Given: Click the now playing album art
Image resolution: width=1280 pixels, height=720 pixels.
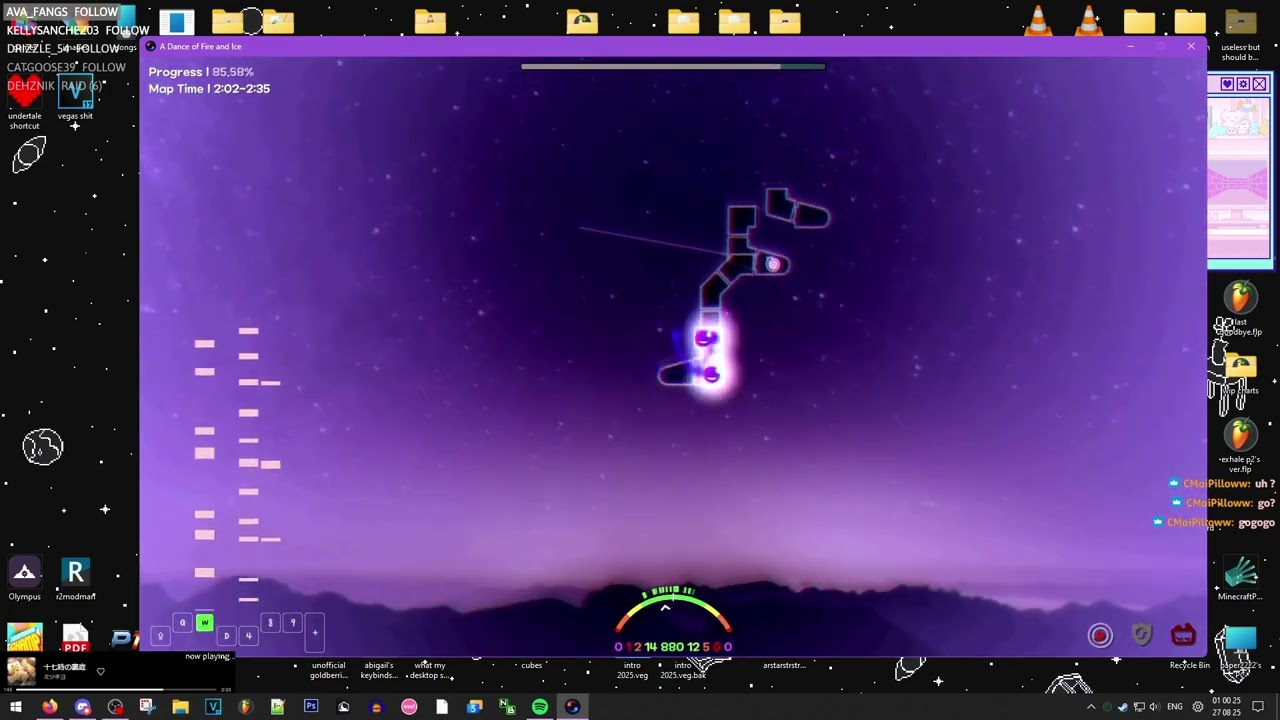Looking at the screenshot, I should click(22, 671).
